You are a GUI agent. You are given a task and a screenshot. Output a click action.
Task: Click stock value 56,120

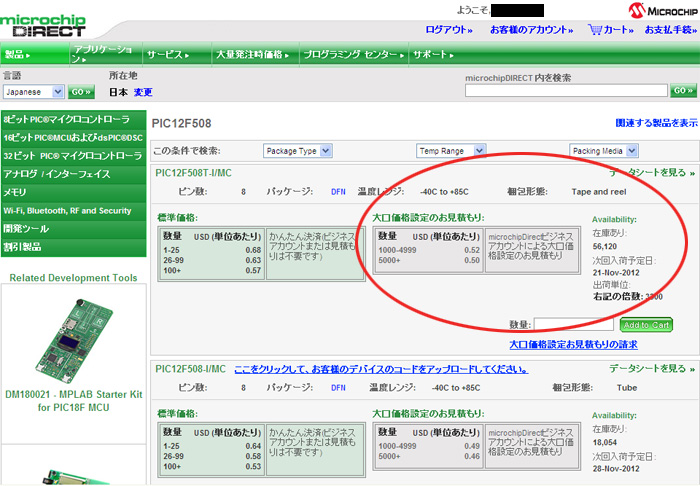604,246
